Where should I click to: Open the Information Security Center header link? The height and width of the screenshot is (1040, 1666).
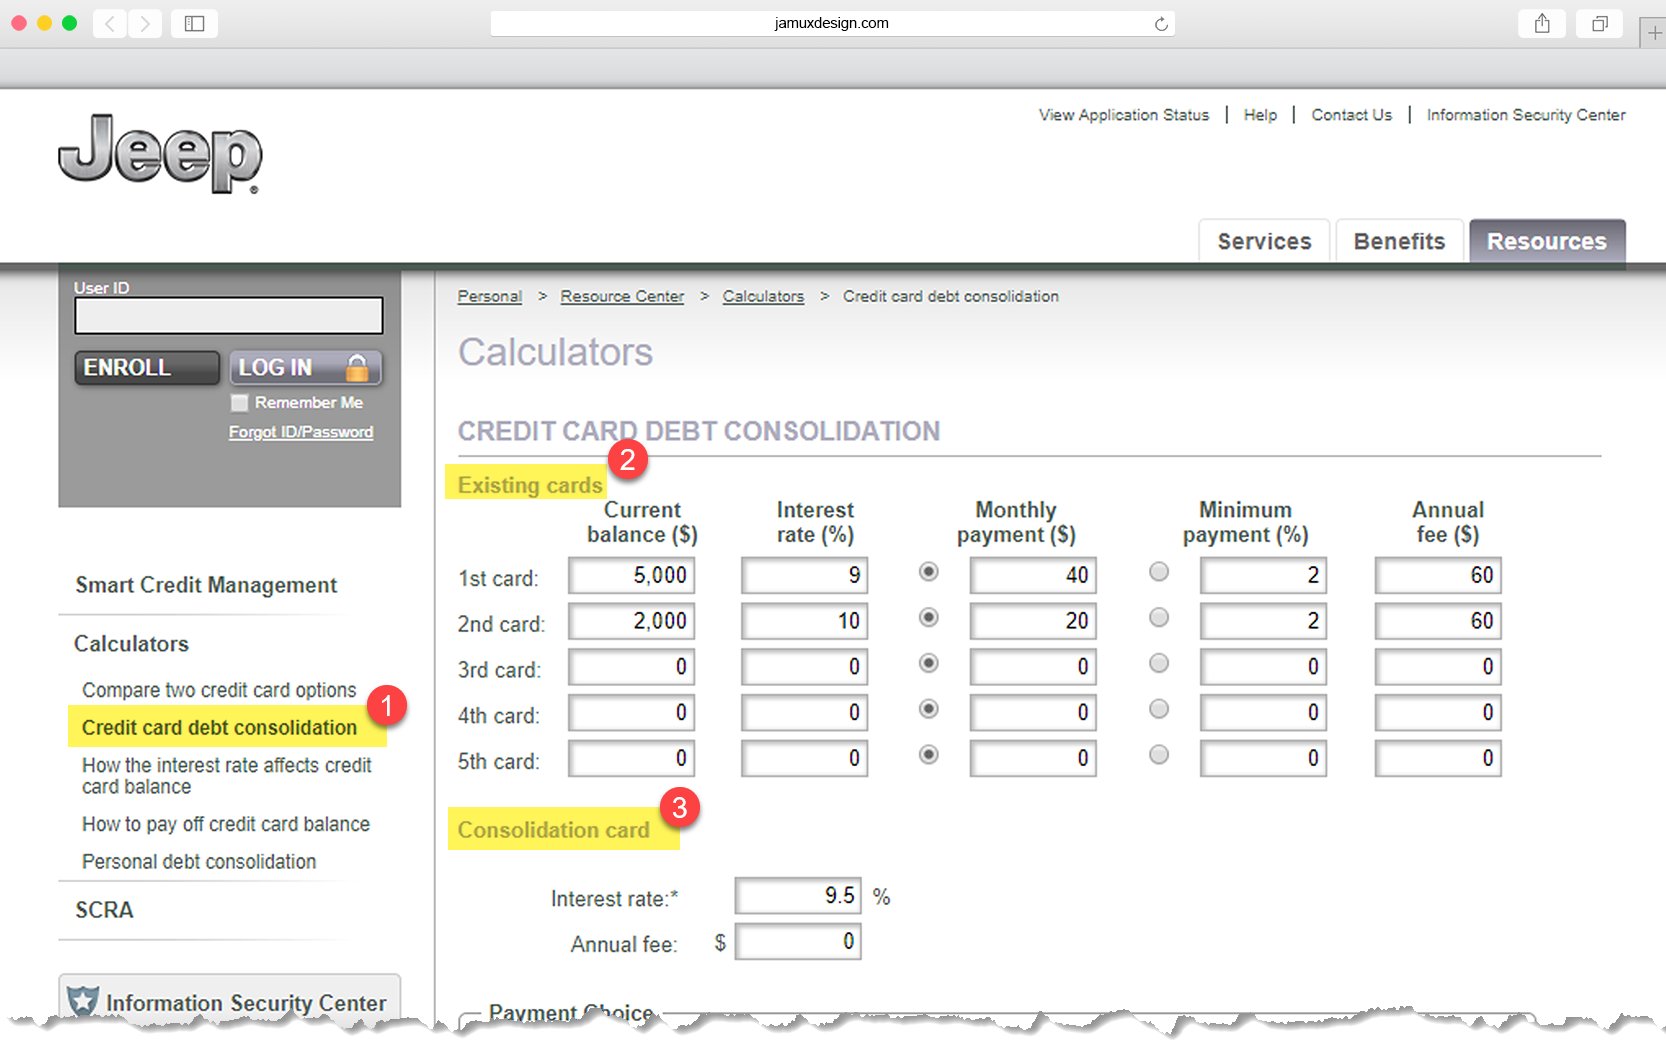coord(1526,115)
